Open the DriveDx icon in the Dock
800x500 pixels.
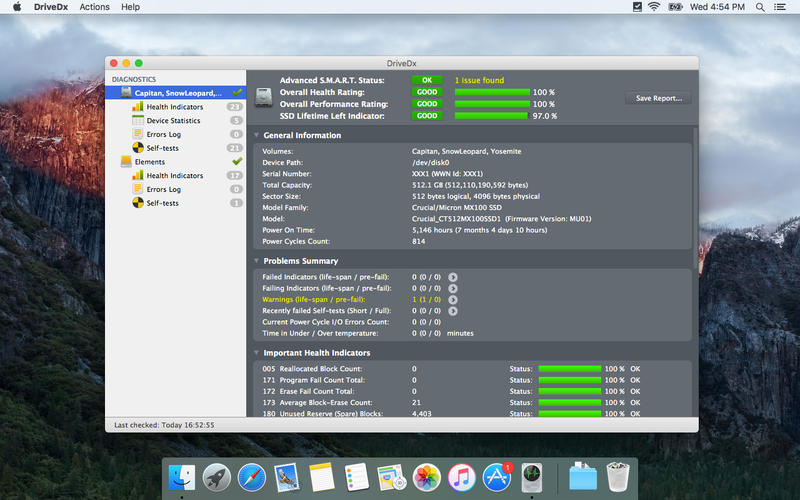pyautogui.click(x=532, y=478)
